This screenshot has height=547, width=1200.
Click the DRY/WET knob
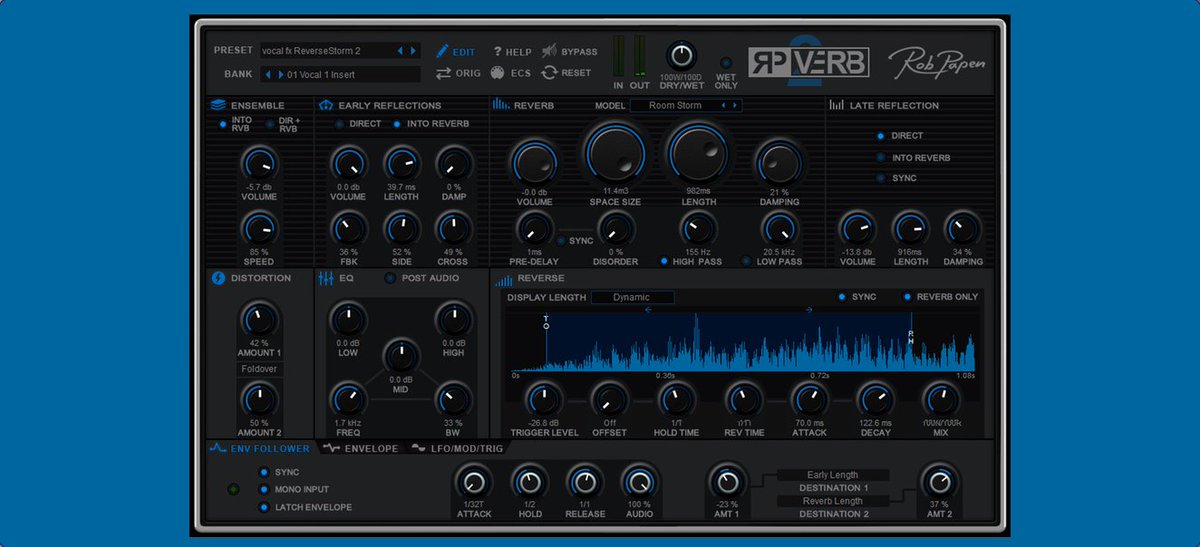coord(680,56)
